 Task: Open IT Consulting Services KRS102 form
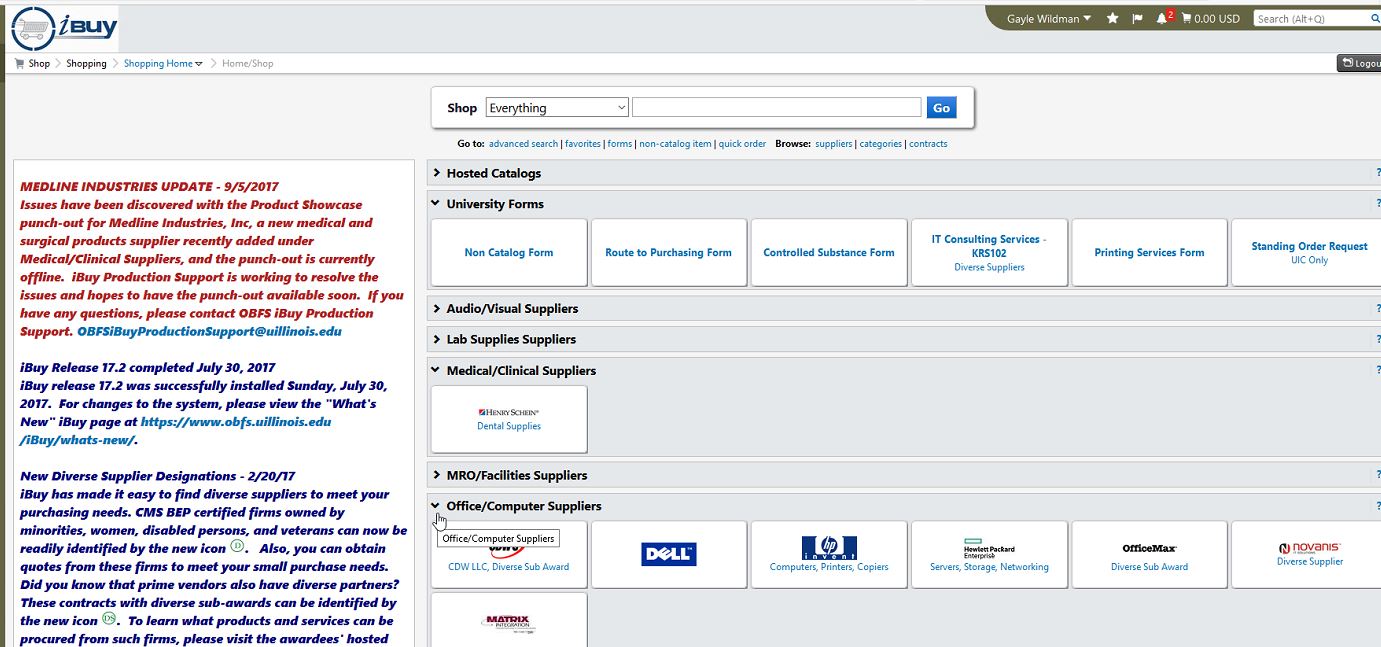click(x=989, y=253)
